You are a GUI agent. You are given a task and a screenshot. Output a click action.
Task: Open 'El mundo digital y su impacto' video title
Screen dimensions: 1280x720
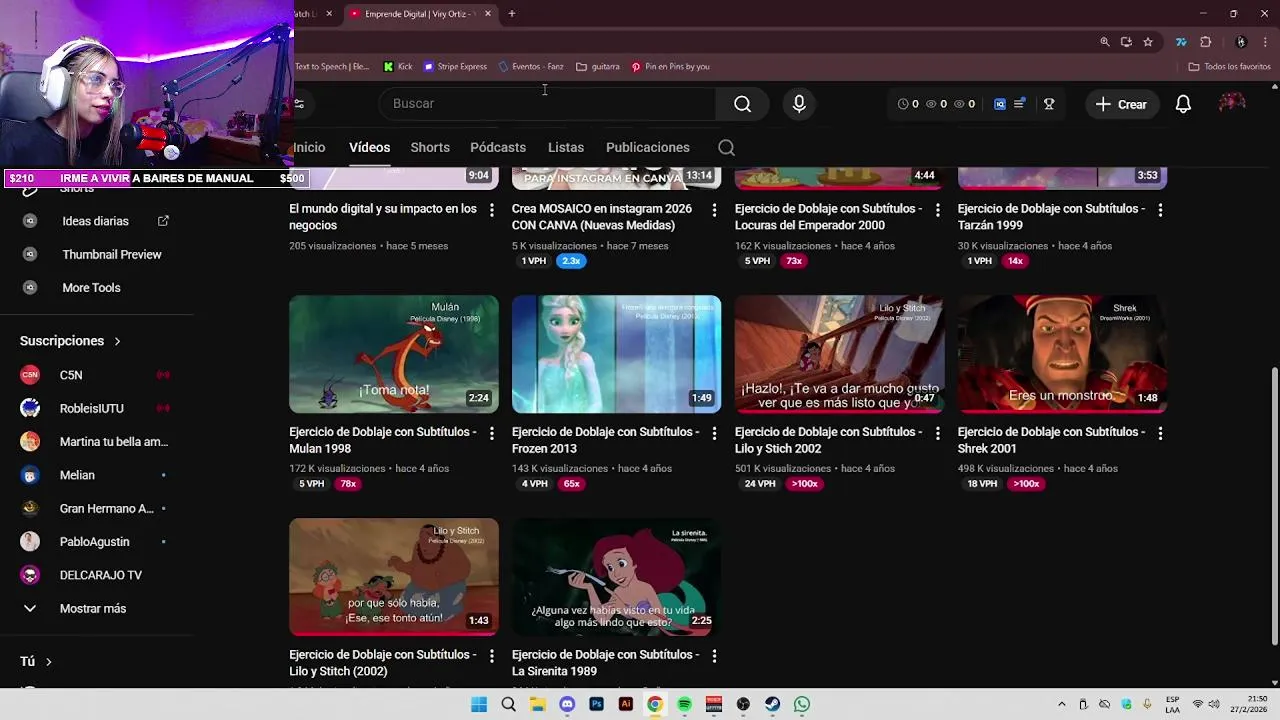[383, 217]
